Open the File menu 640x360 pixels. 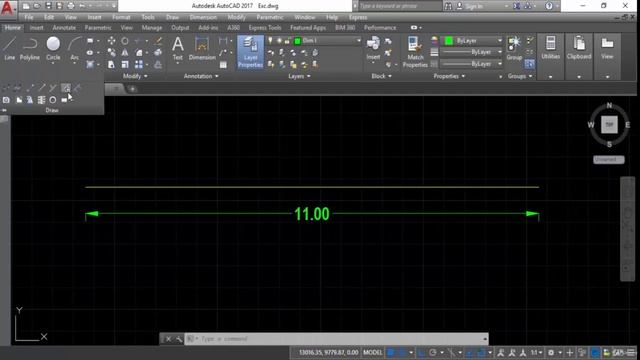(29, 17)
